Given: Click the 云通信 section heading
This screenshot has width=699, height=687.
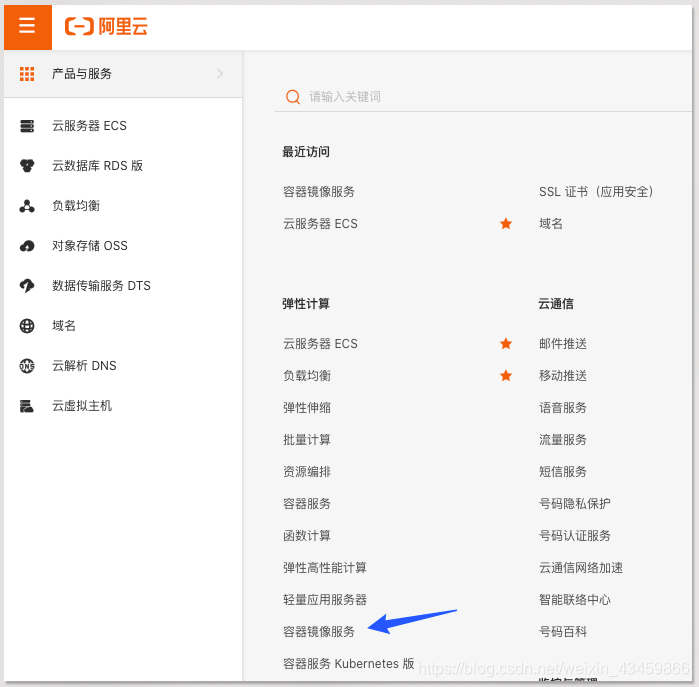Looking at the screenshot, I should click(556, 304).
